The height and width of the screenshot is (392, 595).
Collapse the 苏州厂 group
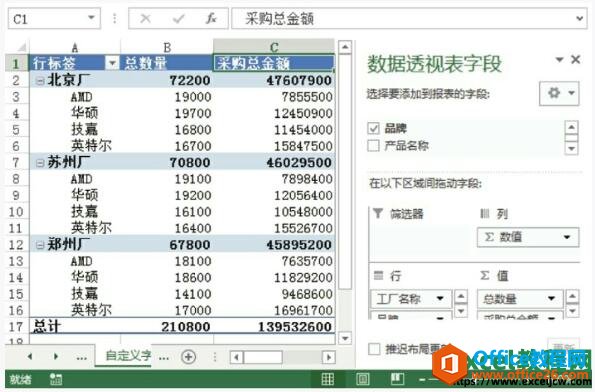(x=40, y=162)
